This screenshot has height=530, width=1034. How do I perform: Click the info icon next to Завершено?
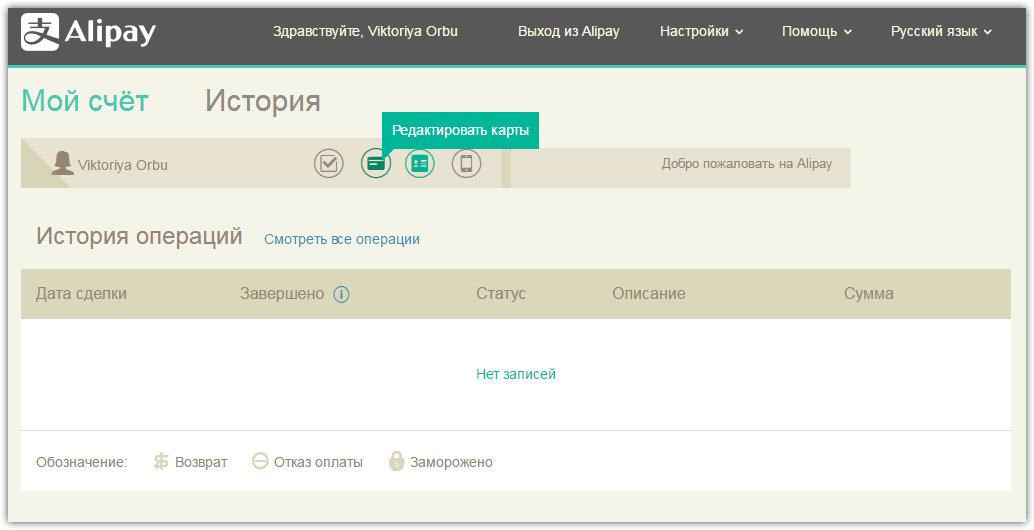tap(341, 294)
